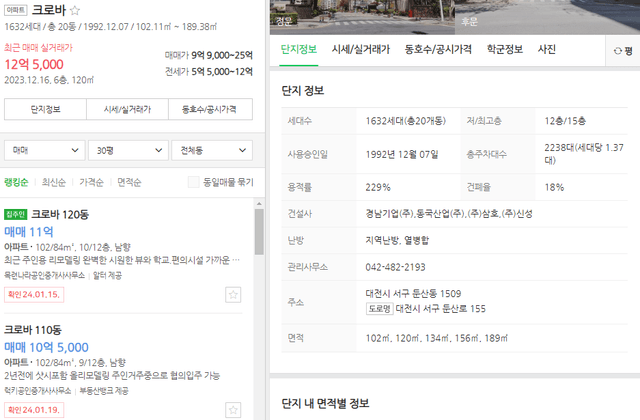Click 럭키공인중개사사무소 agency name
This screenshot has height=420, width=640.
click(x=38, y=391)
